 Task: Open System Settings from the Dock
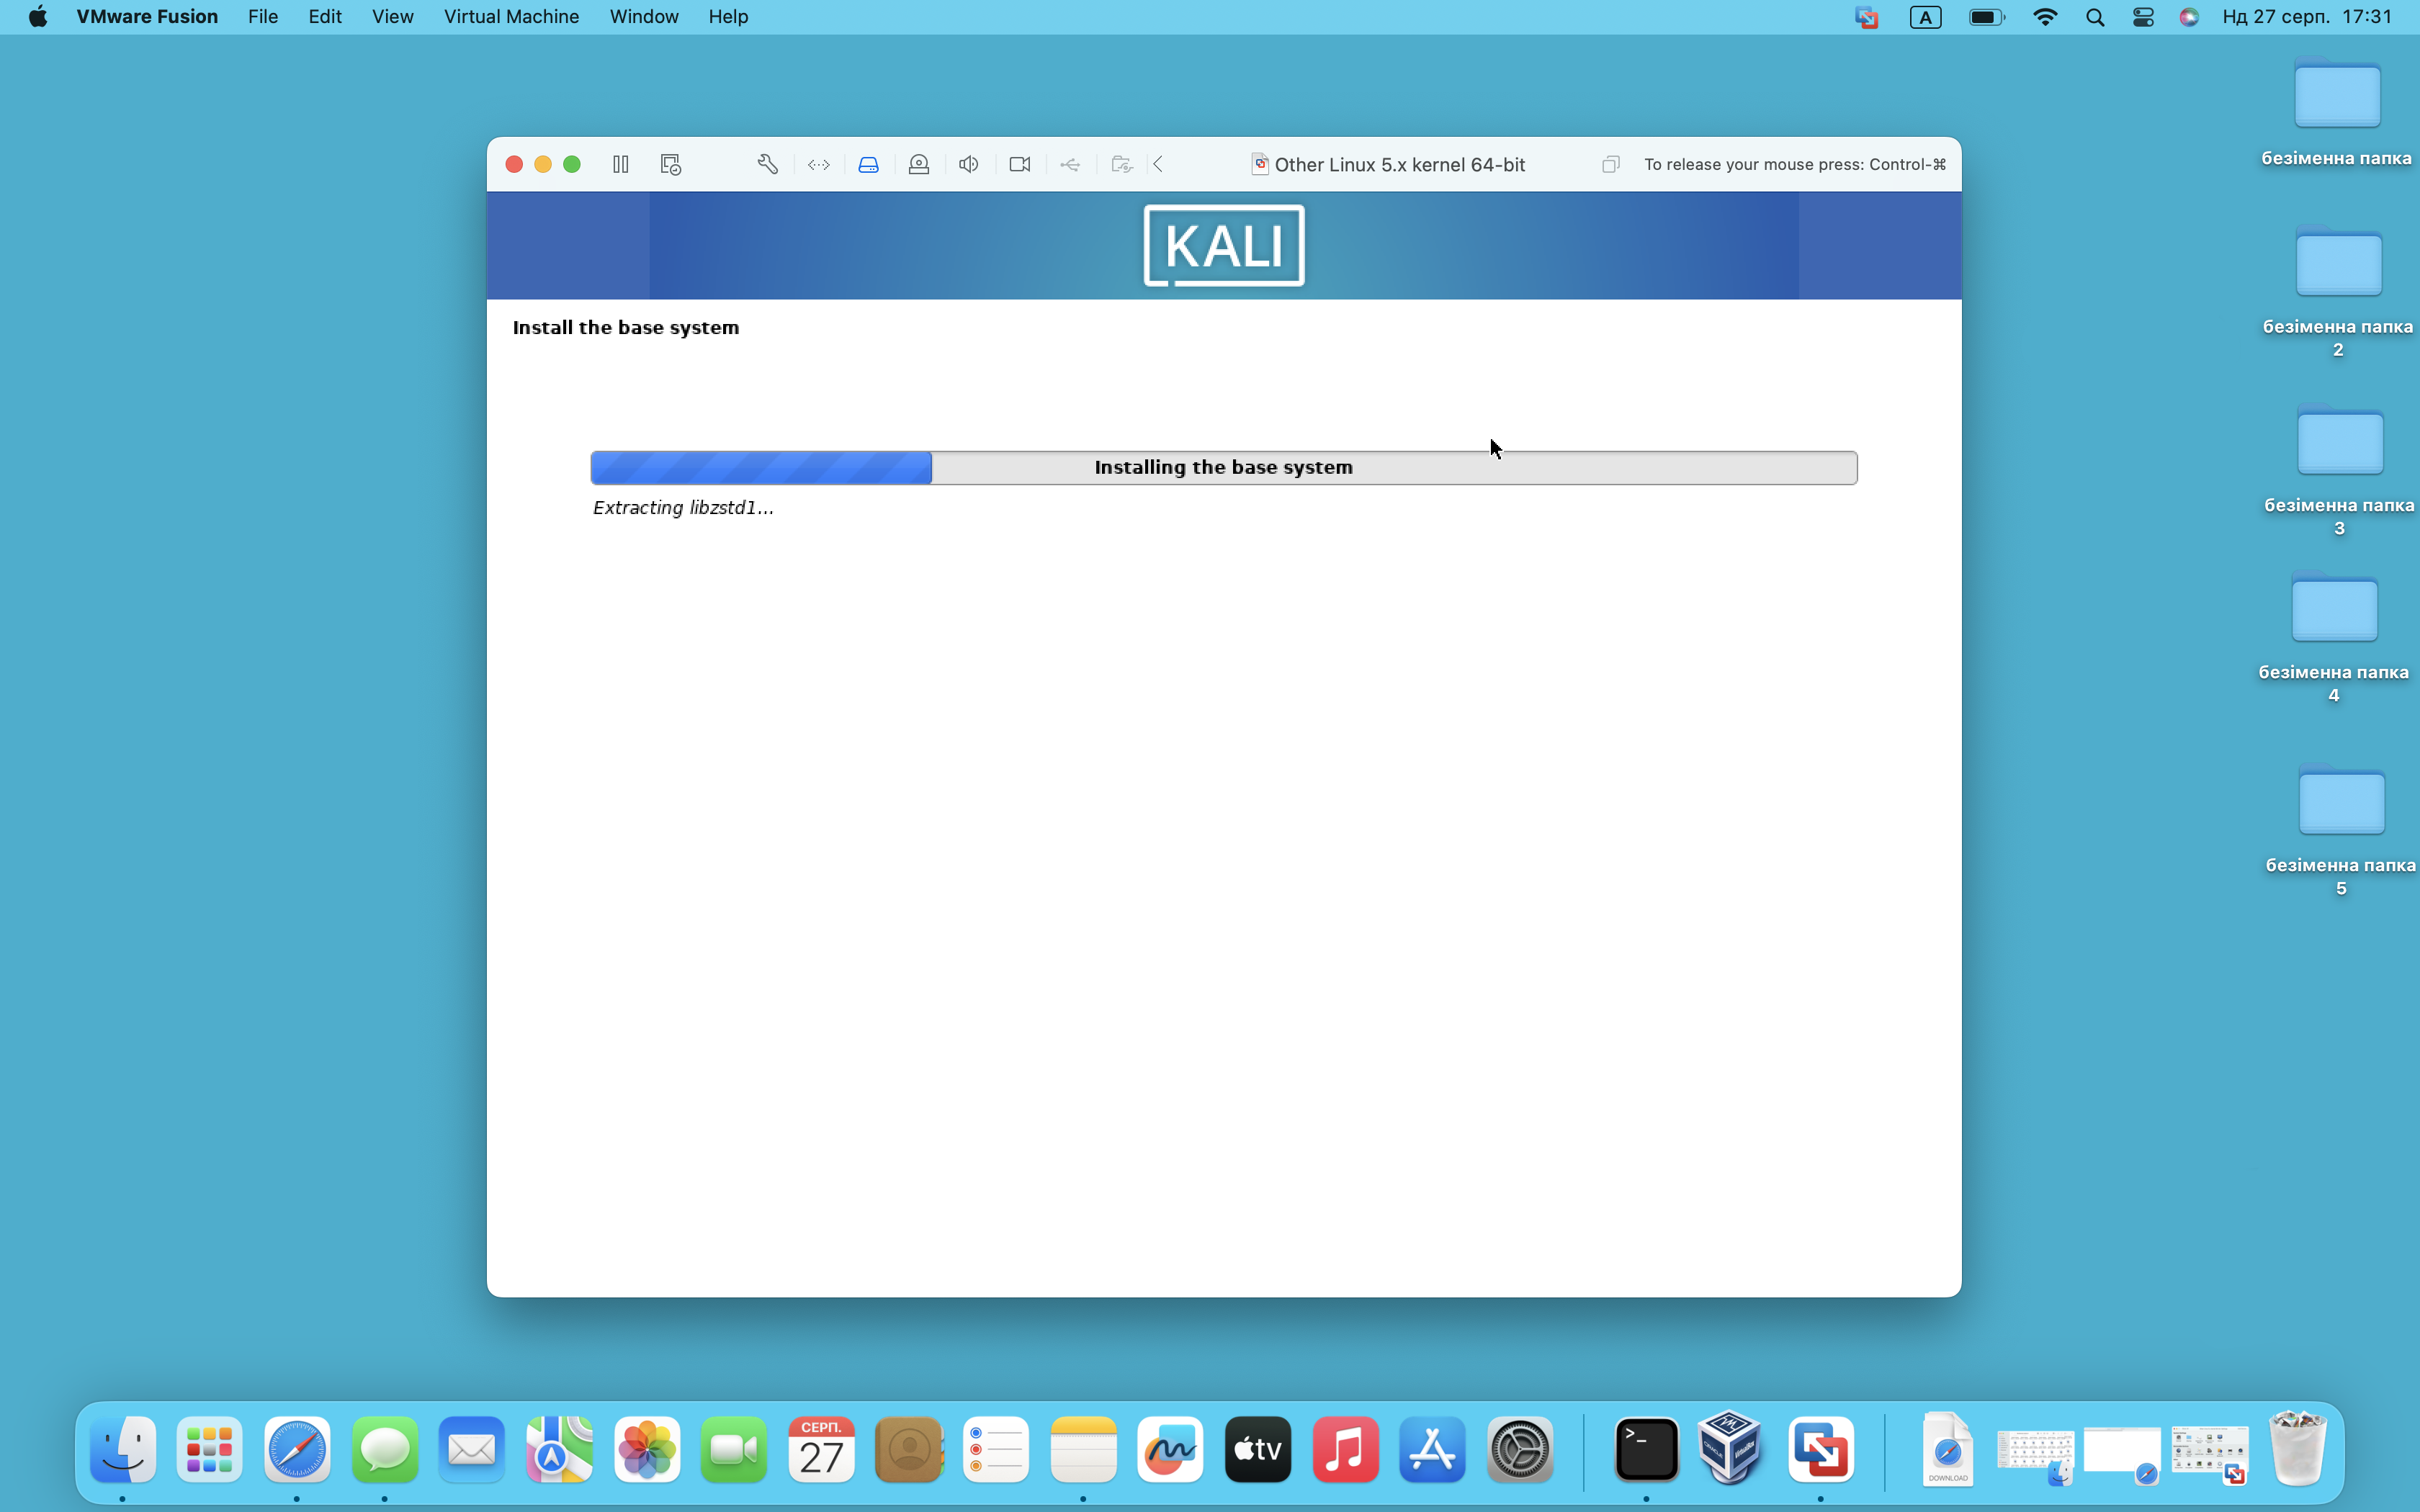point(1520,1449)
